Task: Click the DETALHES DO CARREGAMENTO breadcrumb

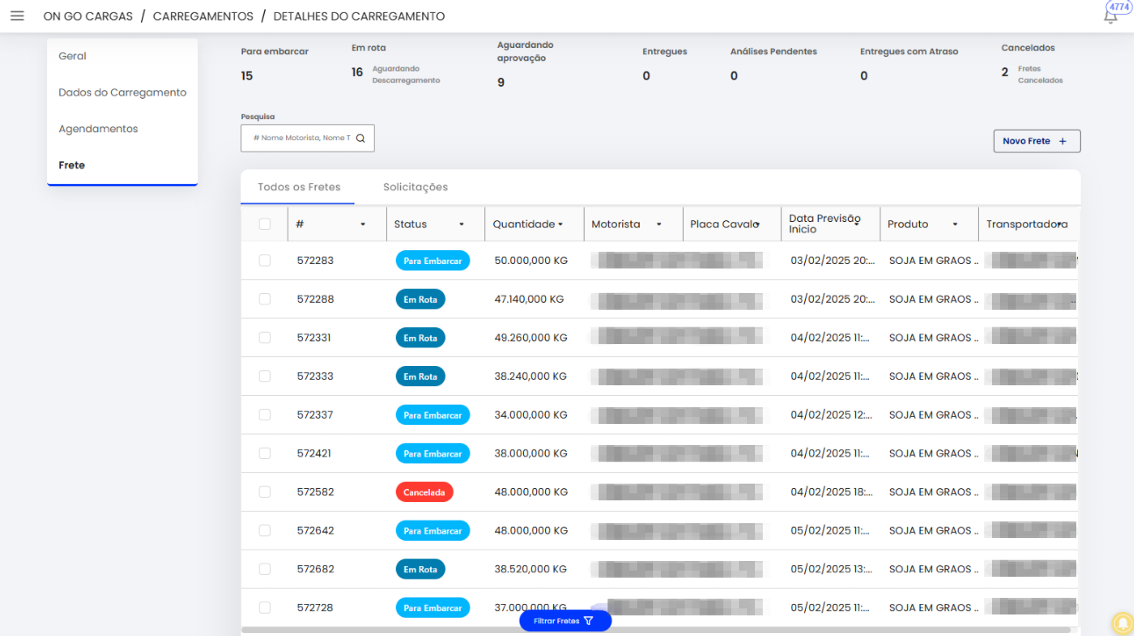Action: 359,16
